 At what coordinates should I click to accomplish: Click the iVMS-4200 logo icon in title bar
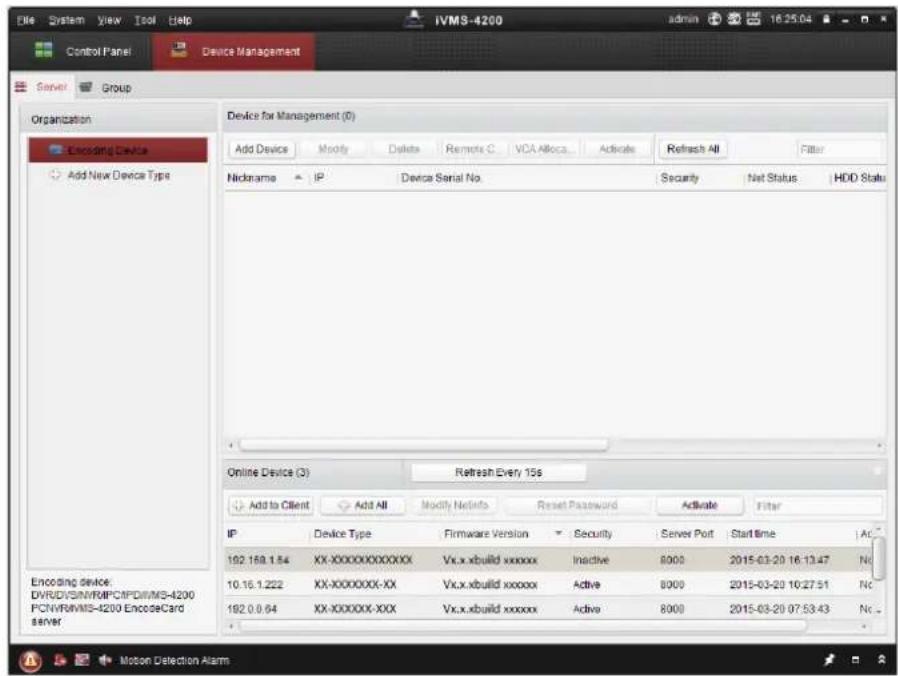(x=412, y=19)
